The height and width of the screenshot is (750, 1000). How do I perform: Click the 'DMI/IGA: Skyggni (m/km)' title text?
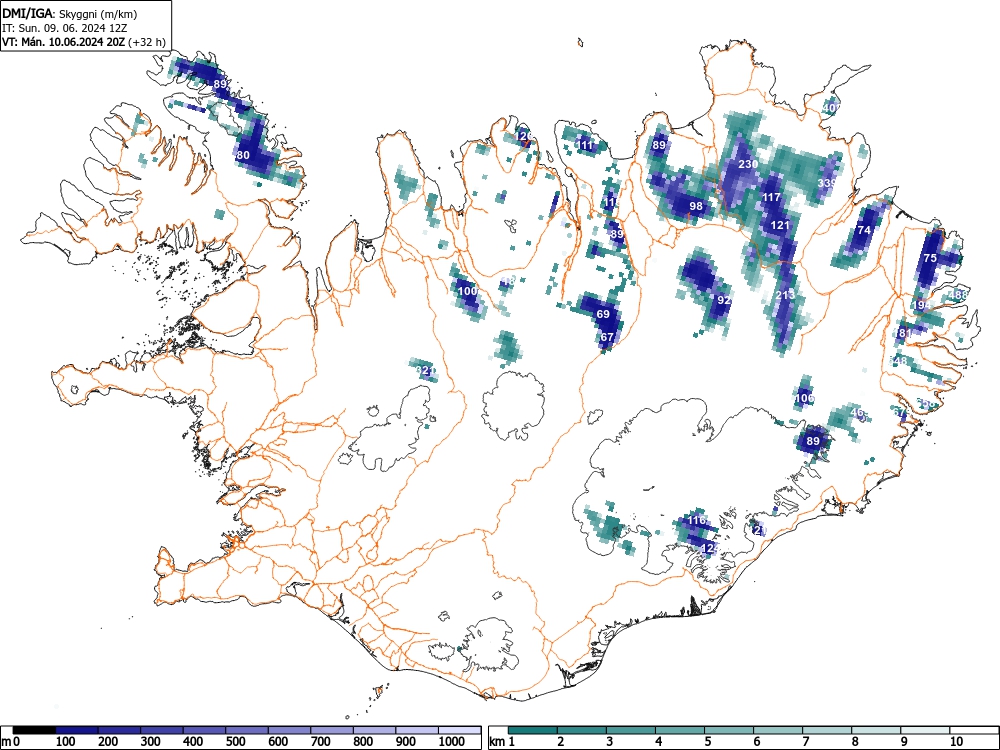[x=70, y=13]
